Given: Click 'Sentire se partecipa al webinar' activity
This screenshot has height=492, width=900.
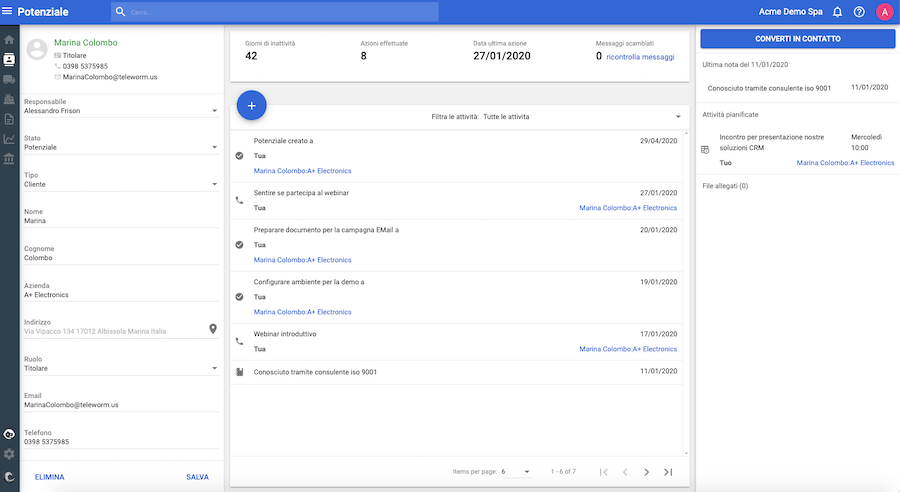Looking at the screenshot, I should (301, 193).
